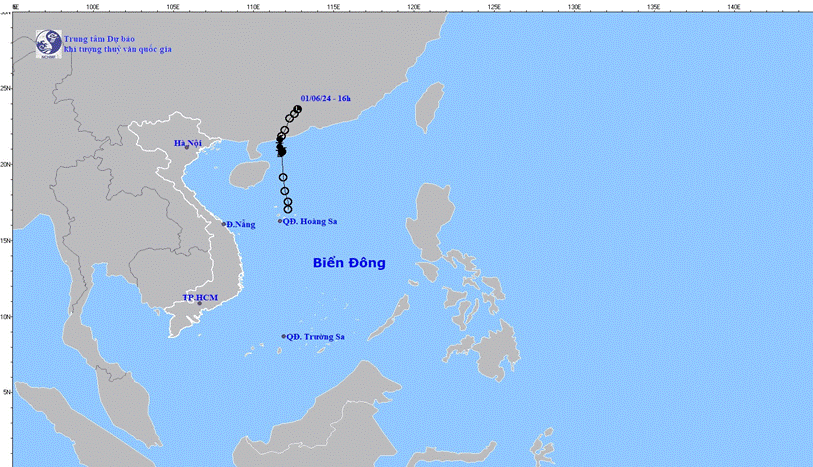Viewport: 813px width, 467px height.
Task: Click the TP.HCM city marker
Action: pos(199,303)
